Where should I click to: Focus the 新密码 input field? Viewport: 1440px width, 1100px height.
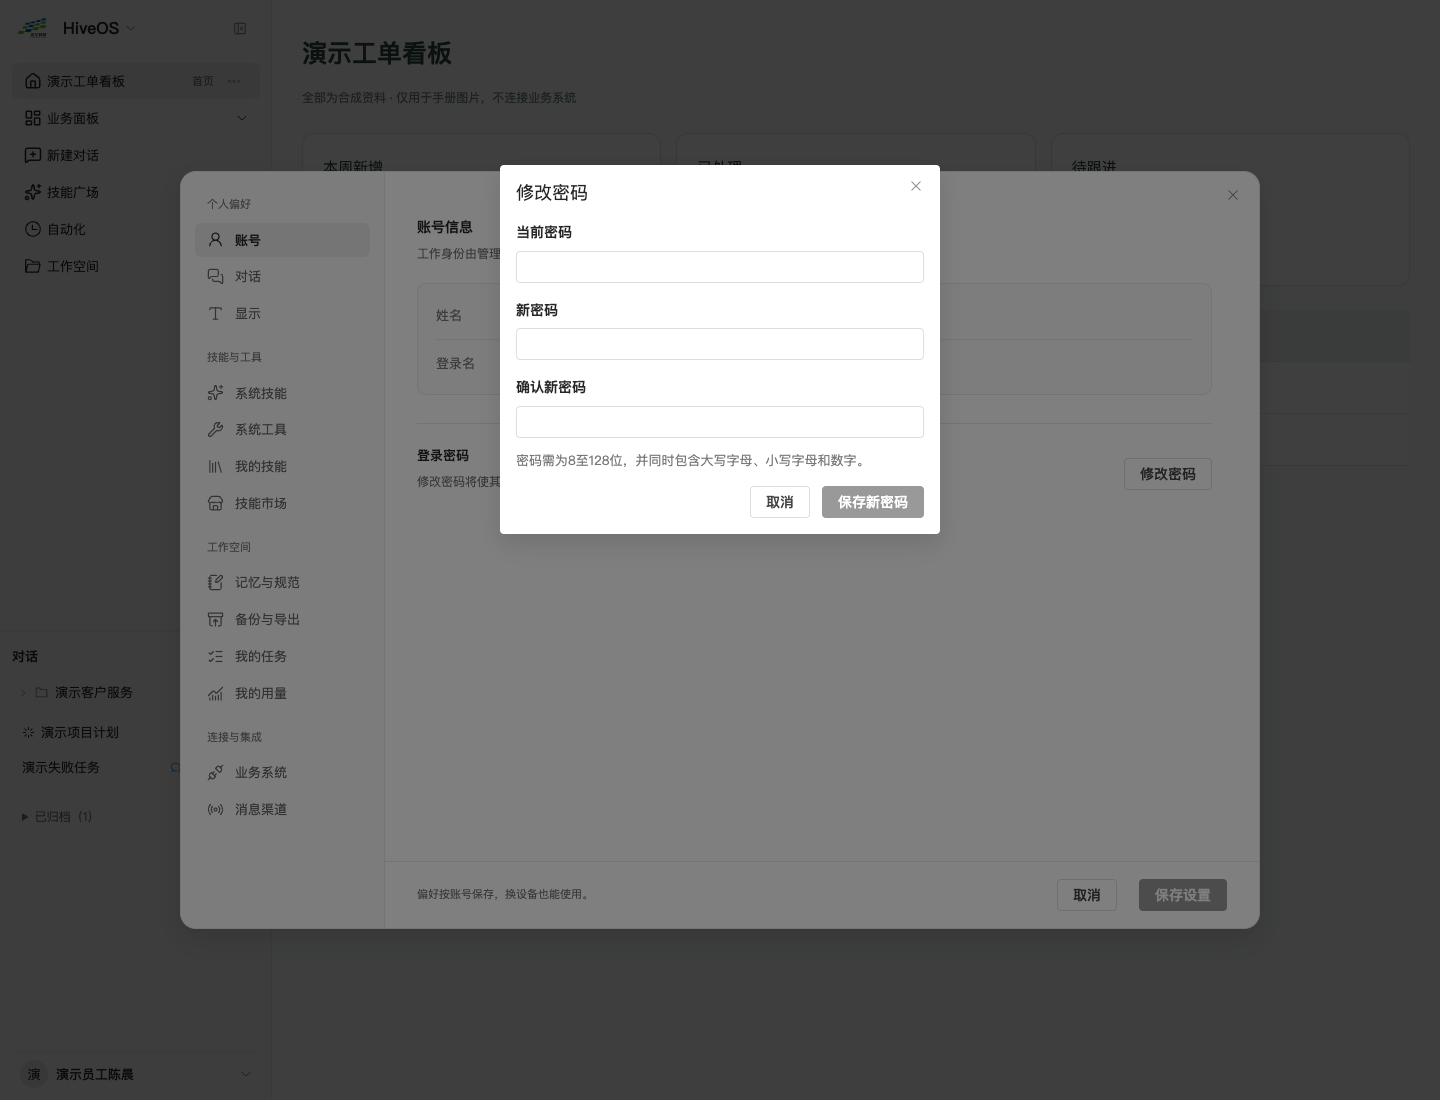tap(720, 344)
